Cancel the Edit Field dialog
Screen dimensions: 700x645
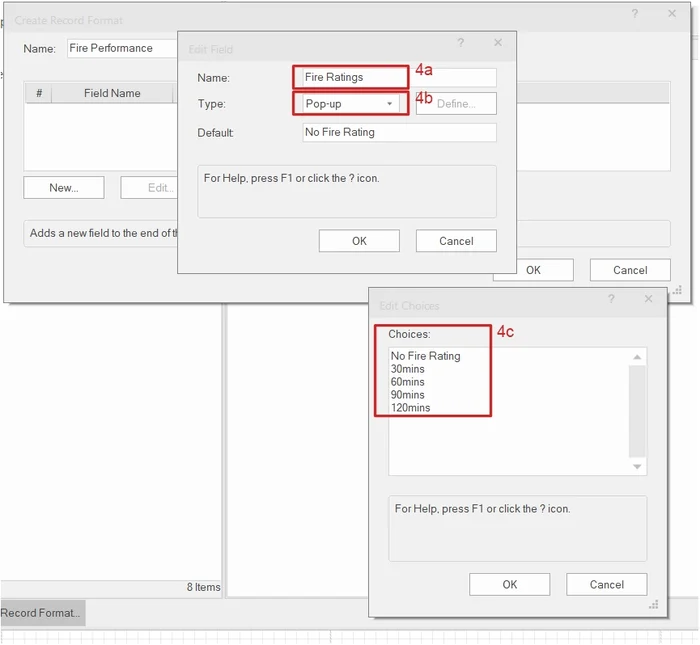tap(456, 241)
